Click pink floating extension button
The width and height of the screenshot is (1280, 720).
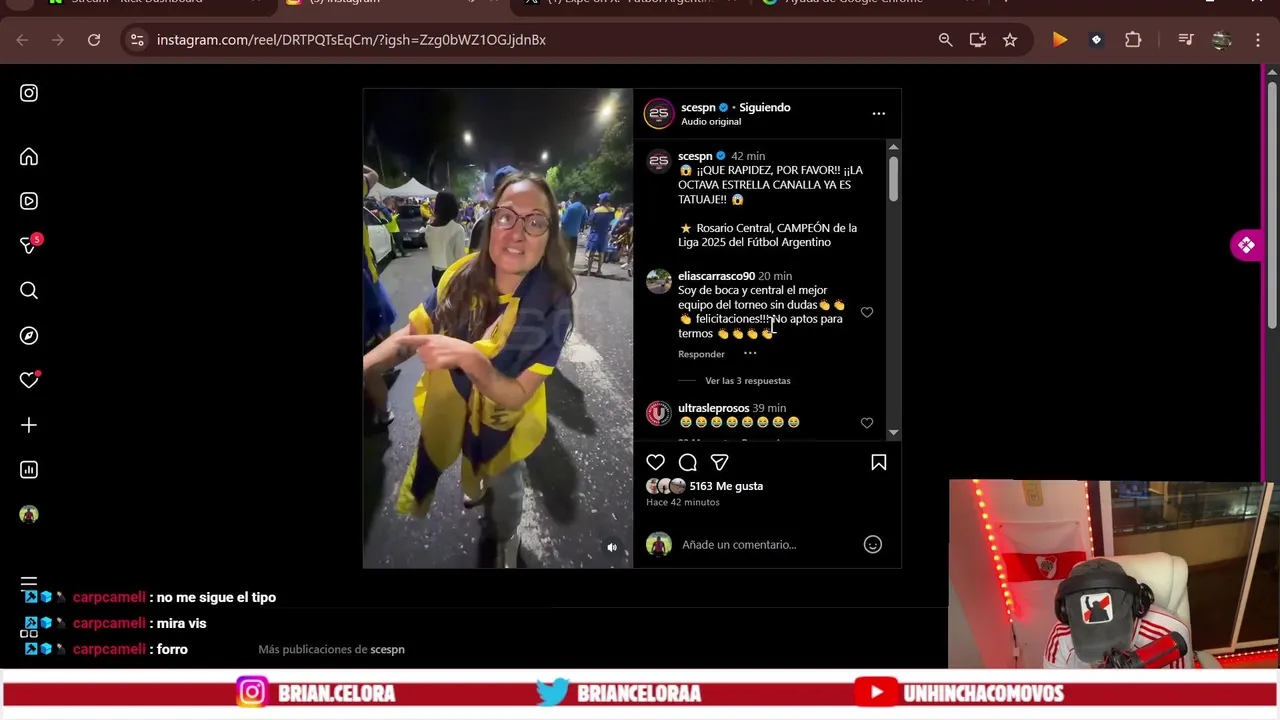pyautogui.click(x=1246, y=245)
